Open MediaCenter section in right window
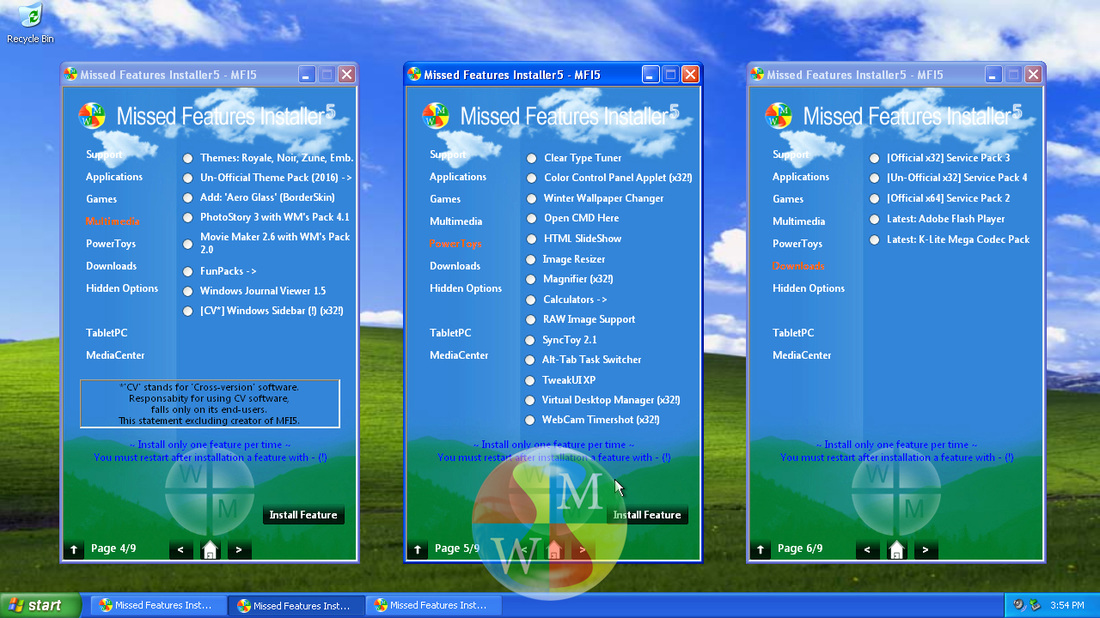The height and width of the screenshot is (618, 1100). pos(802,356)
